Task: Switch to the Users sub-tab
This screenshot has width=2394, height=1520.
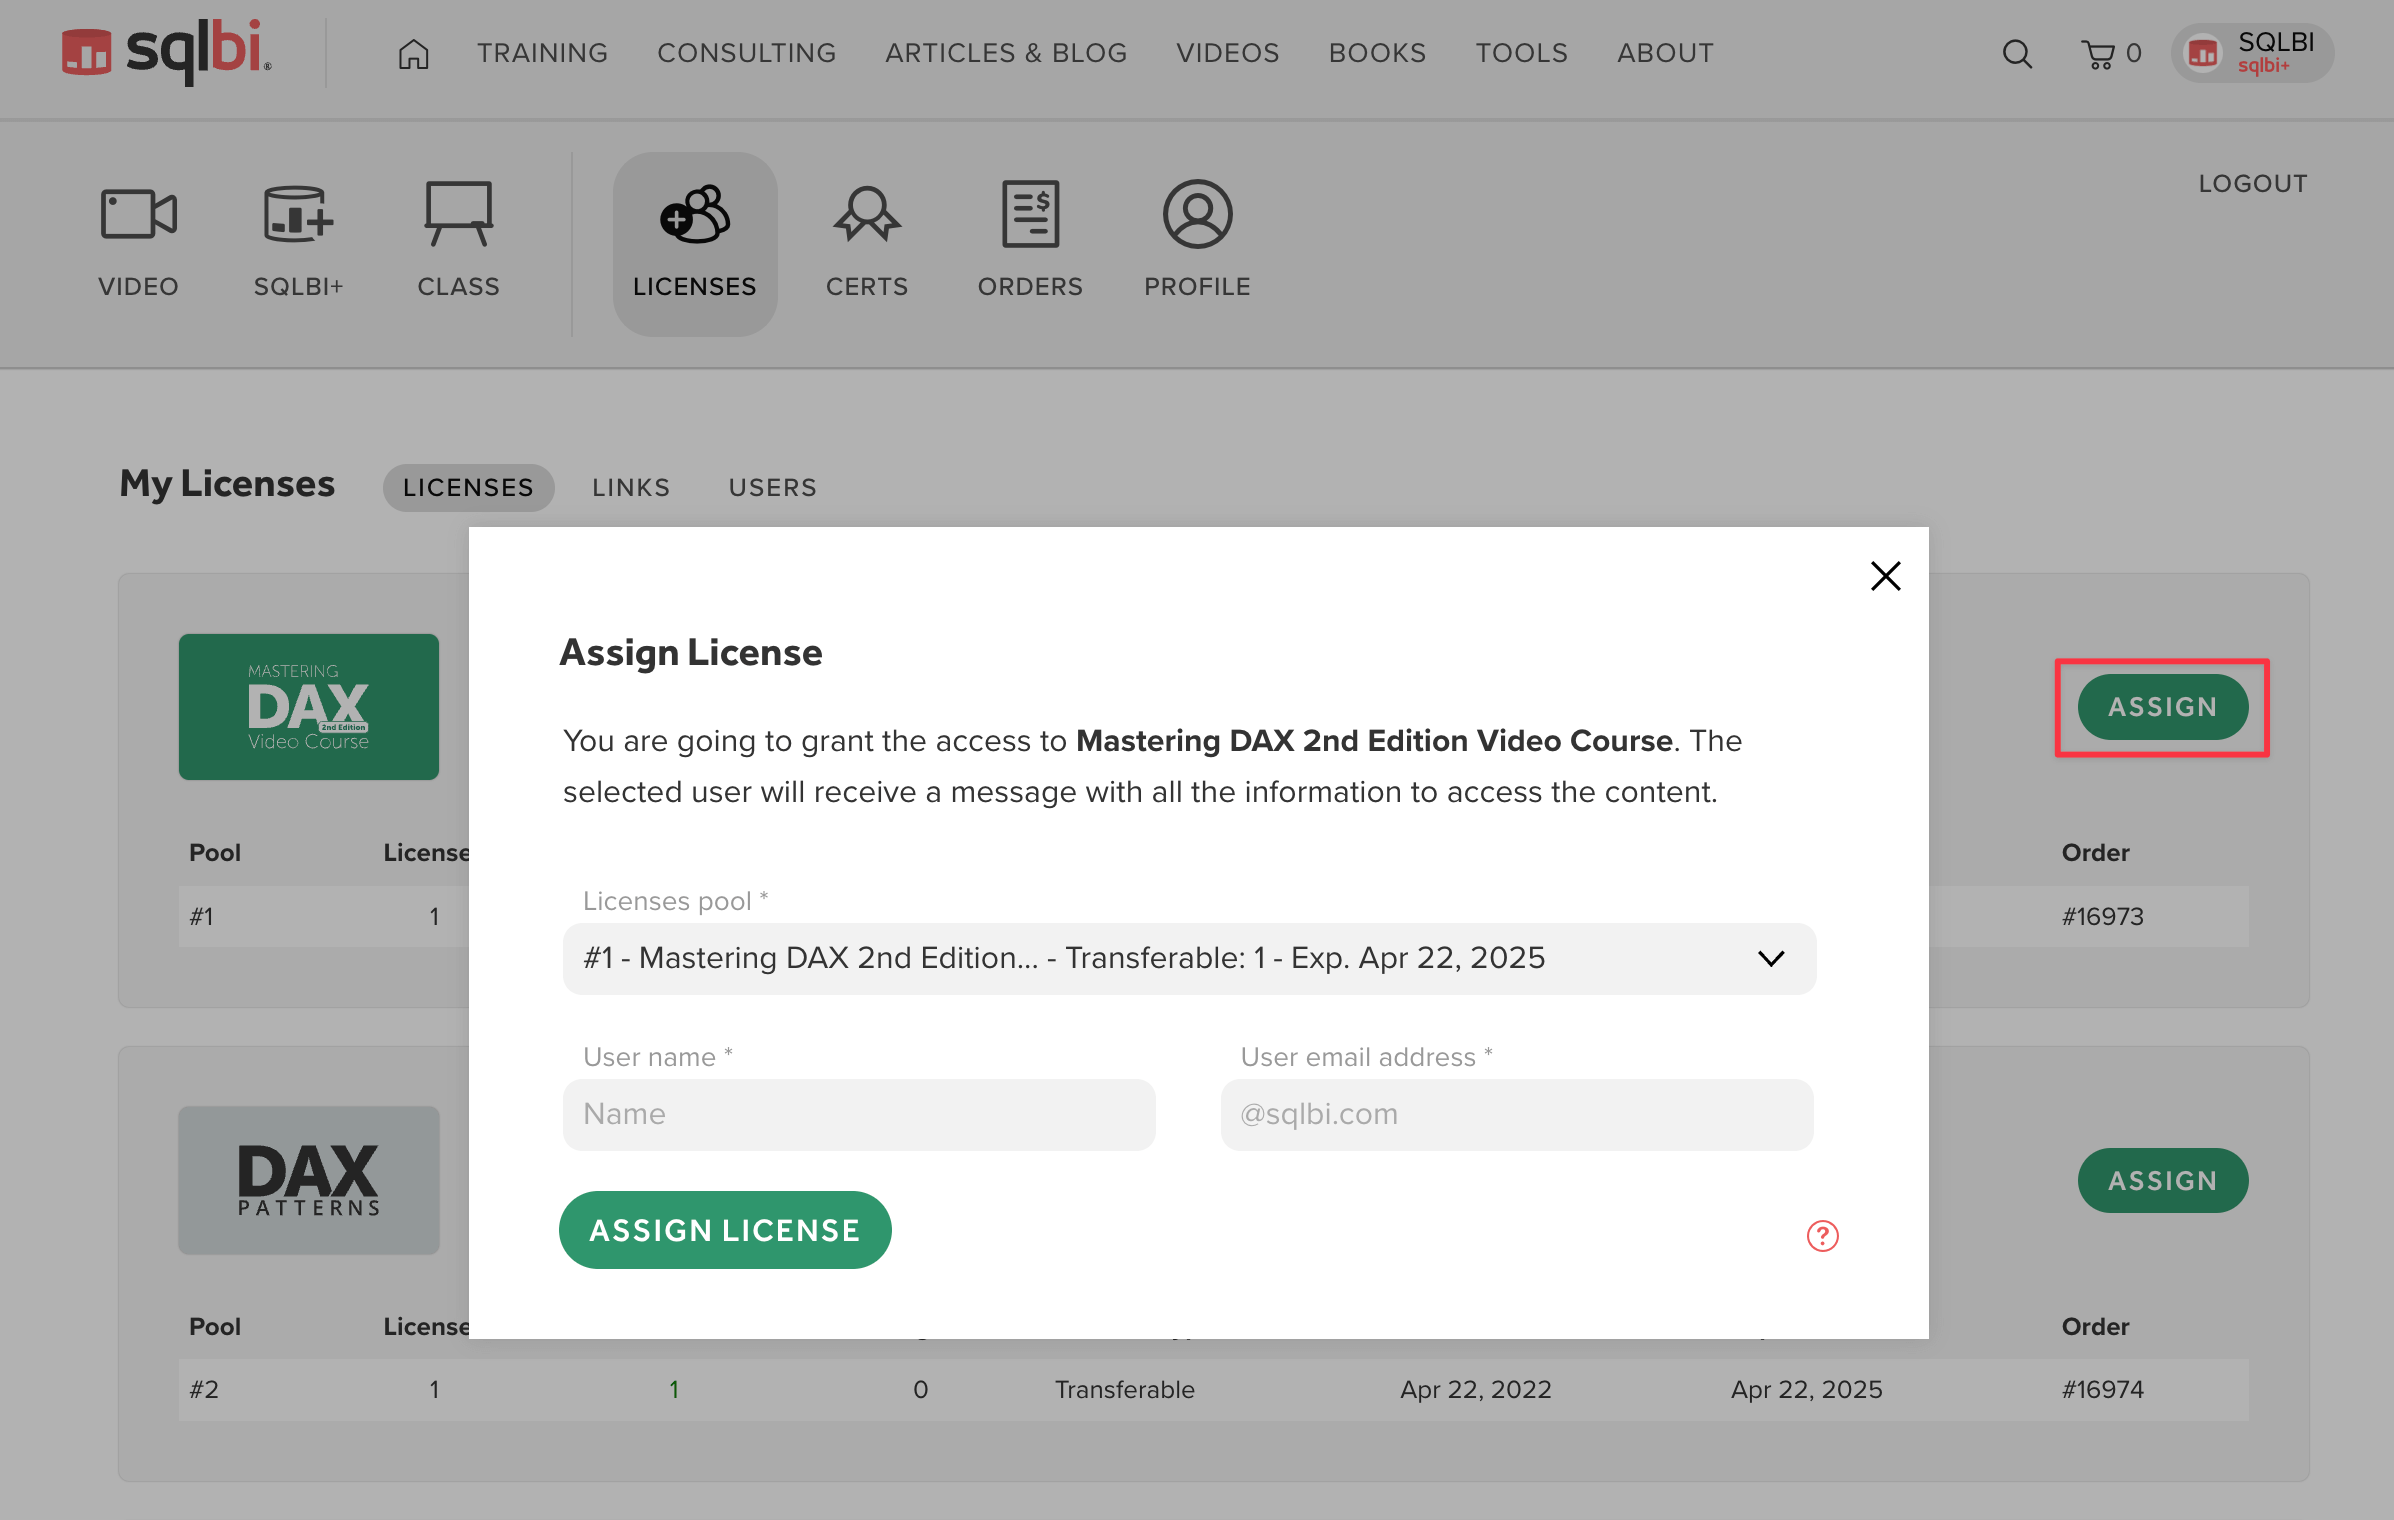Action: pyautogui.click(x=773, y=488)
